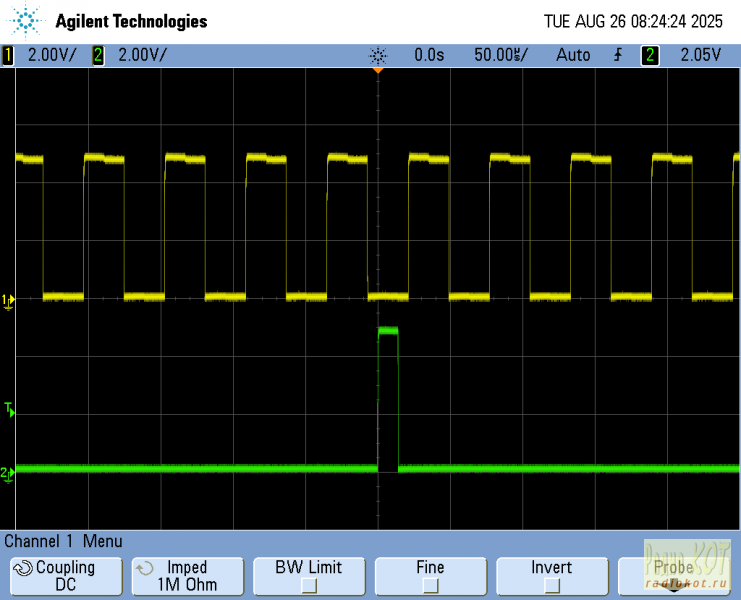Click the Auto trigger mode label
This screenshot has height=600, width=741.
click(573, 56)
